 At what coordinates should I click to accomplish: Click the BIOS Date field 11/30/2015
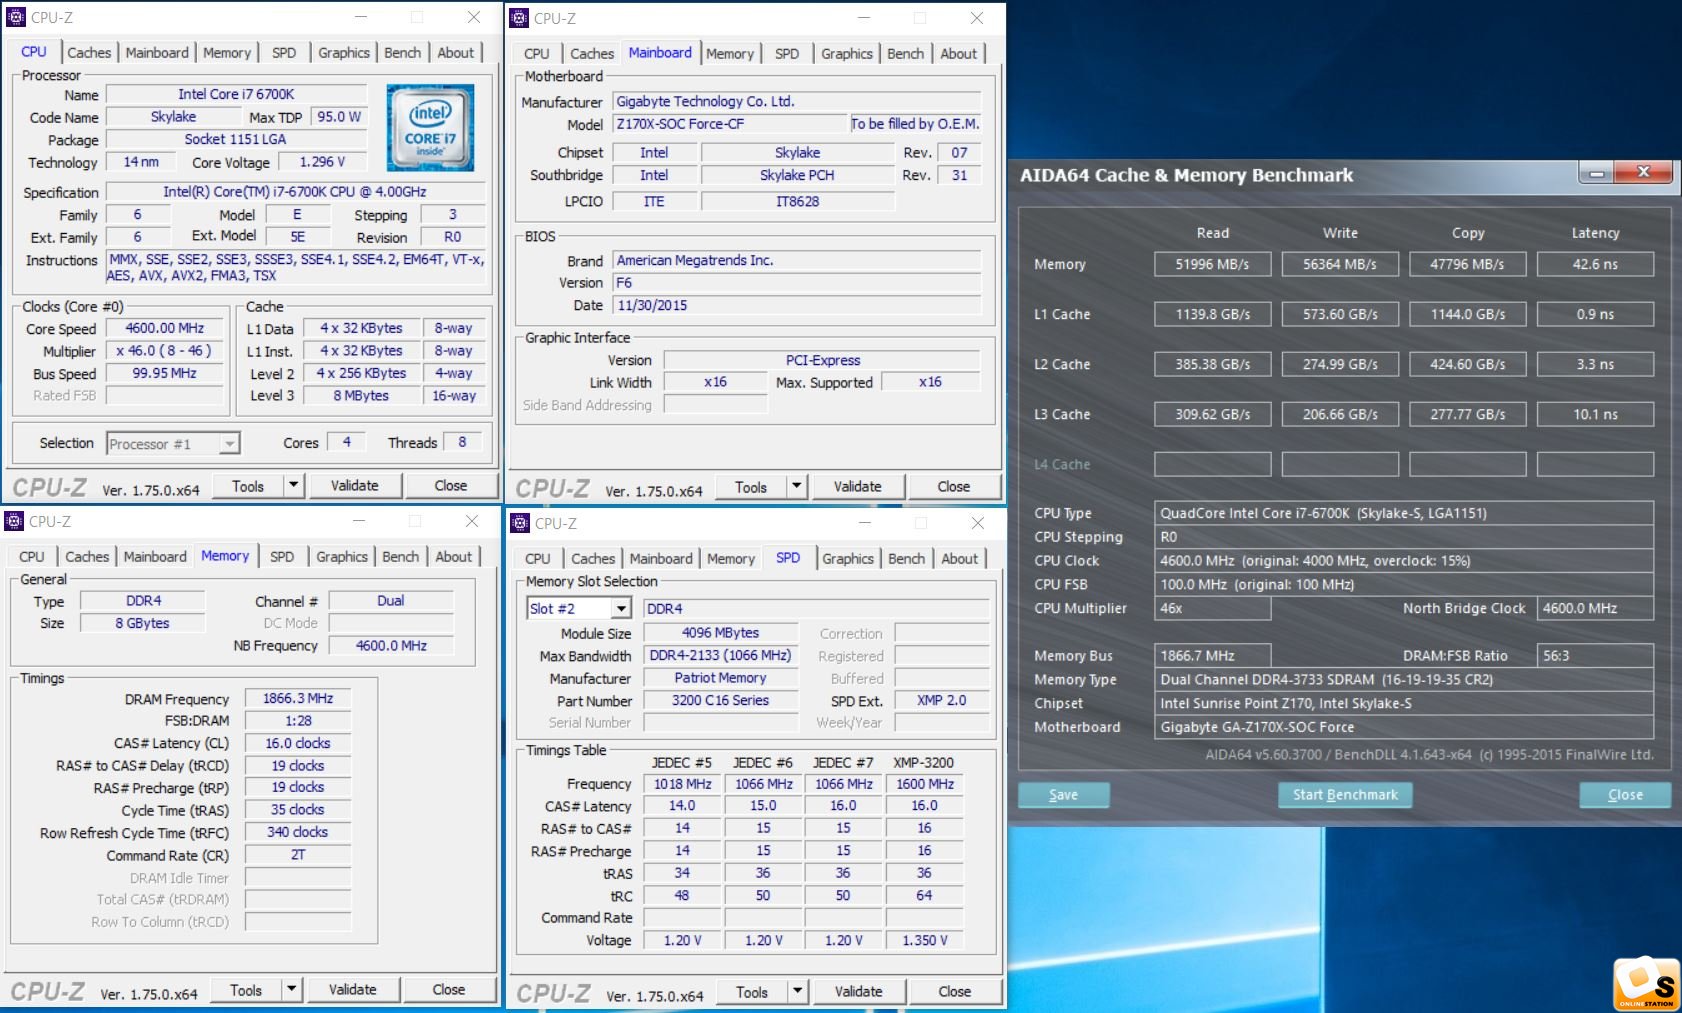click(798, 305)
